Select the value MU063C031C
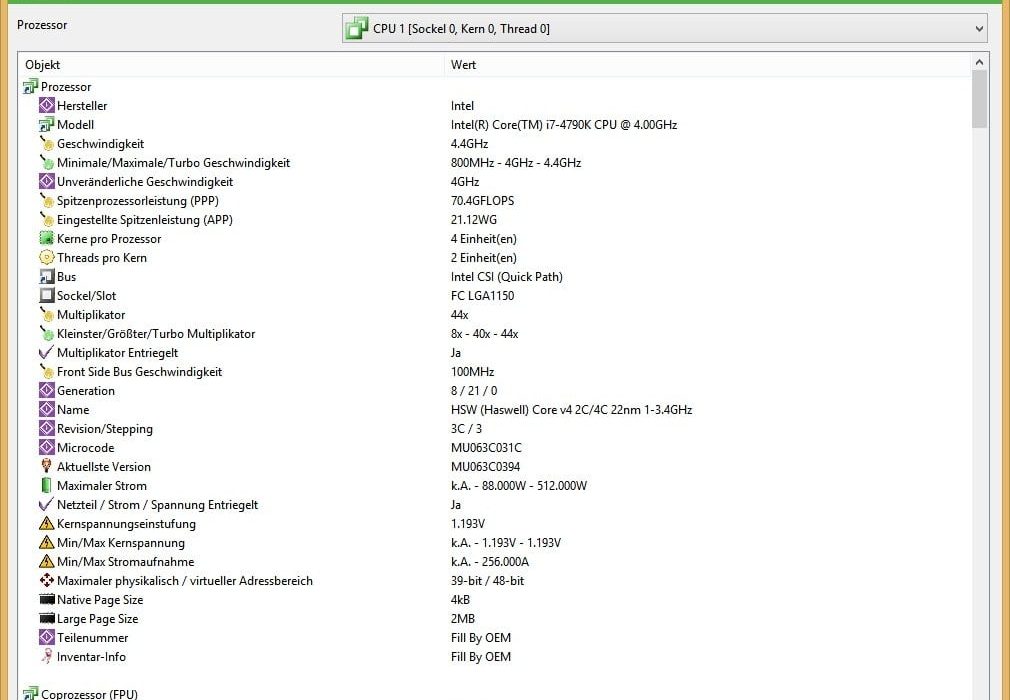The height and width of the screenshot is (700, 1010). 486,447
